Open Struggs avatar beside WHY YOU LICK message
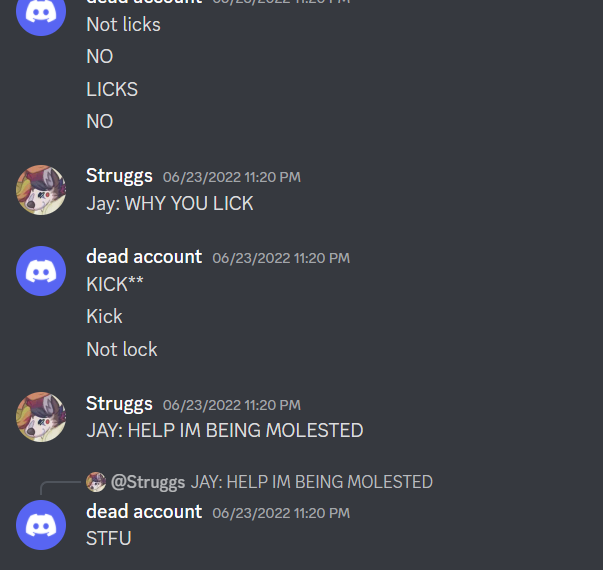 [x=41, y=190]
